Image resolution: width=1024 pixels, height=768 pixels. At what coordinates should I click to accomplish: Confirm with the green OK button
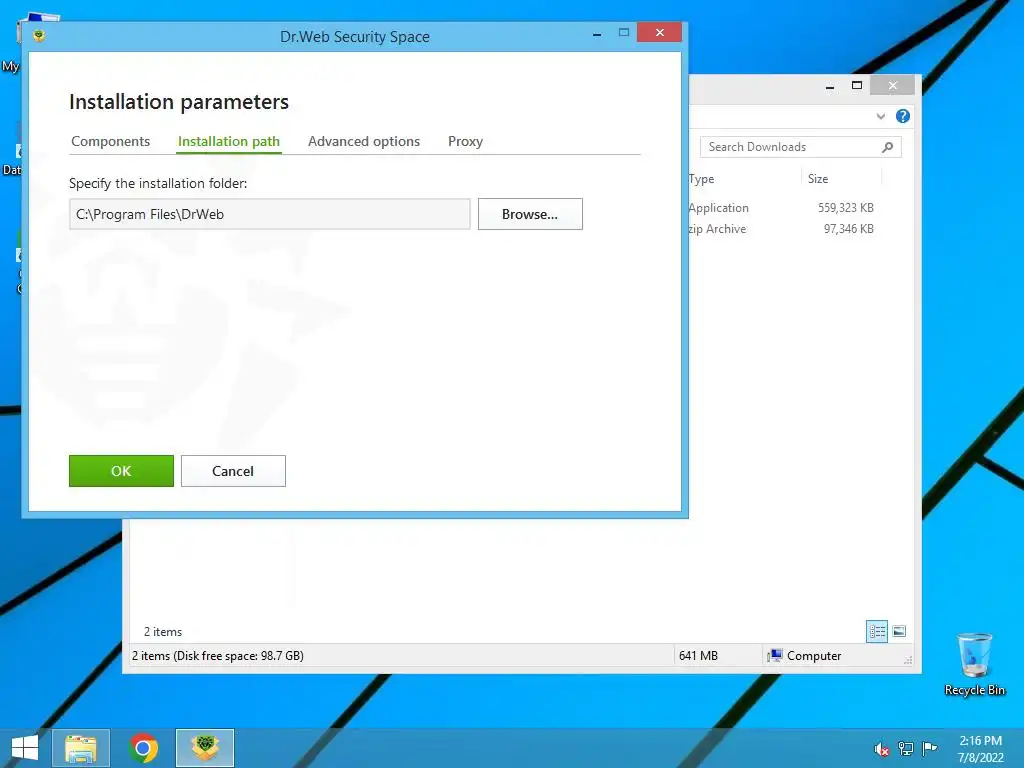coord(121,471)
